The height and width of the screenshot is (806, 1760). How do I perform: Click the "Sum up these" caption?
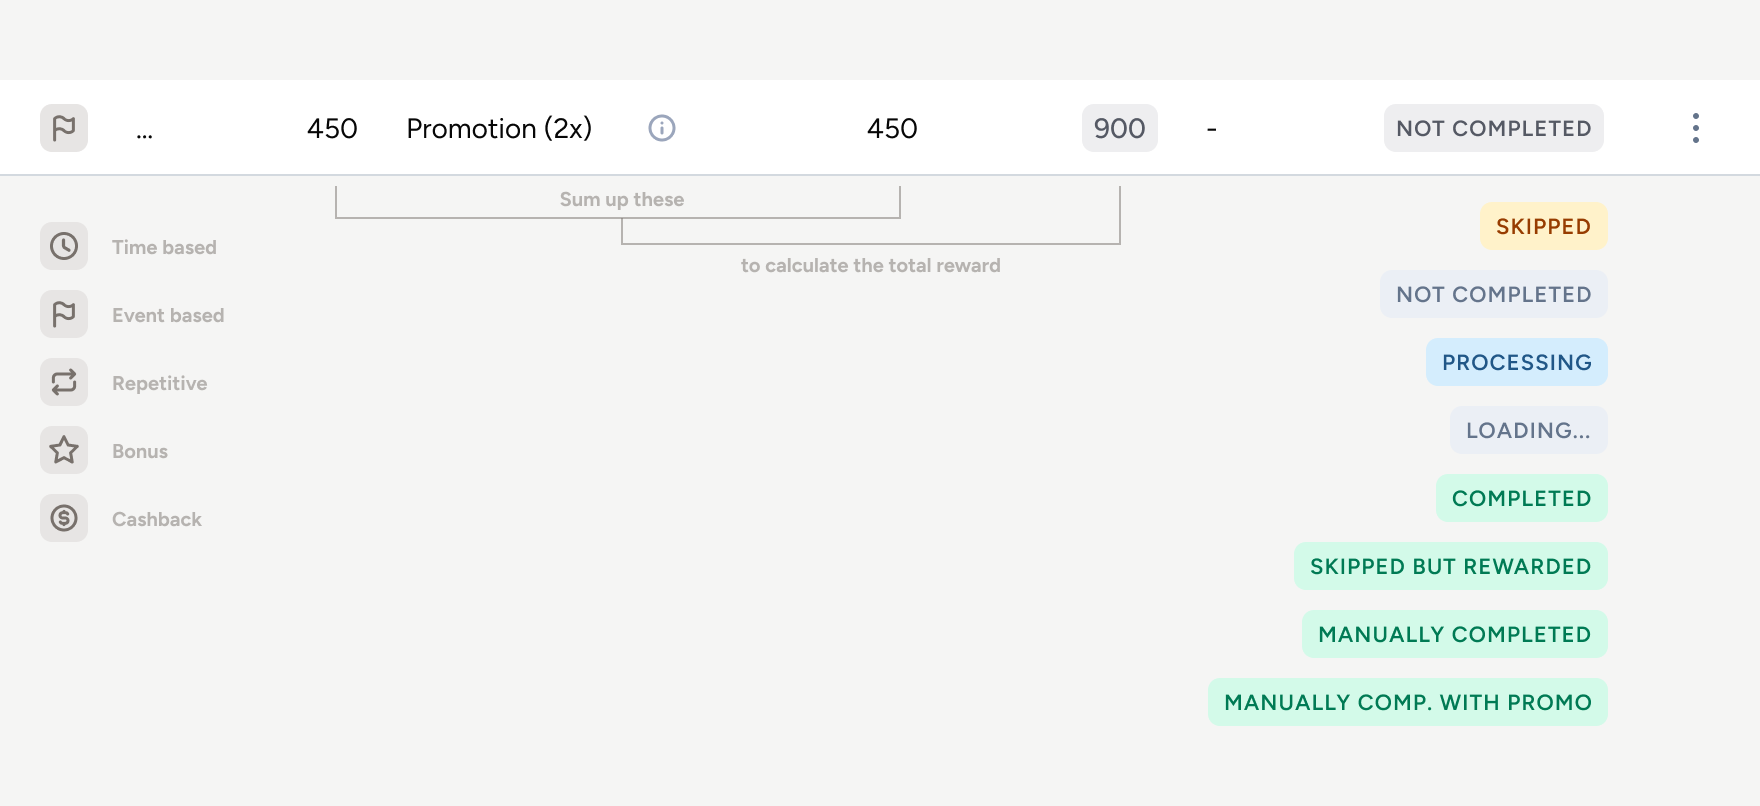point(622,199)
